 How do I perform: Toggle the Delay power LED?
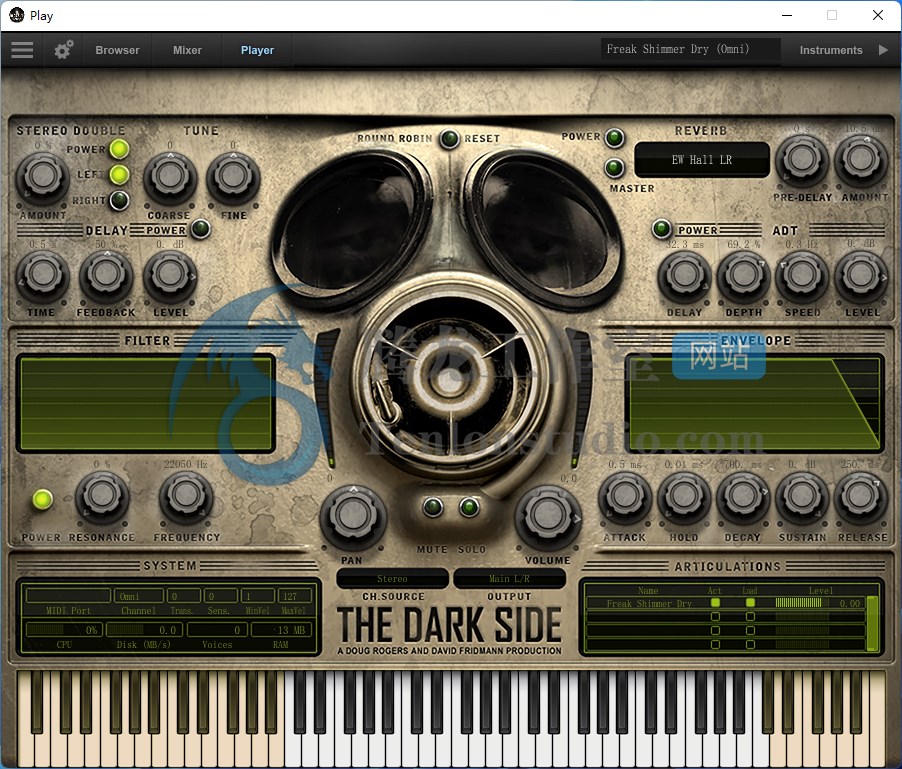click(x=201, y=229)
